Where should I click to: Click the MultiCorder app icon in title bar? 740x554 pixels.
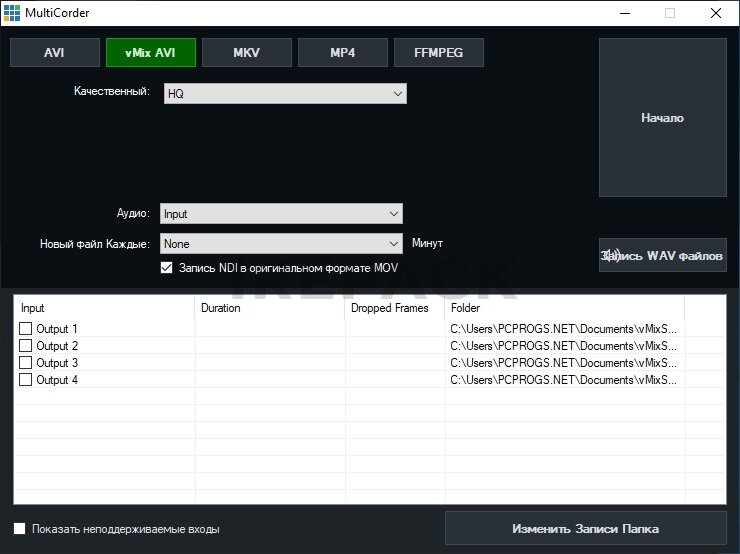(12, 12)
